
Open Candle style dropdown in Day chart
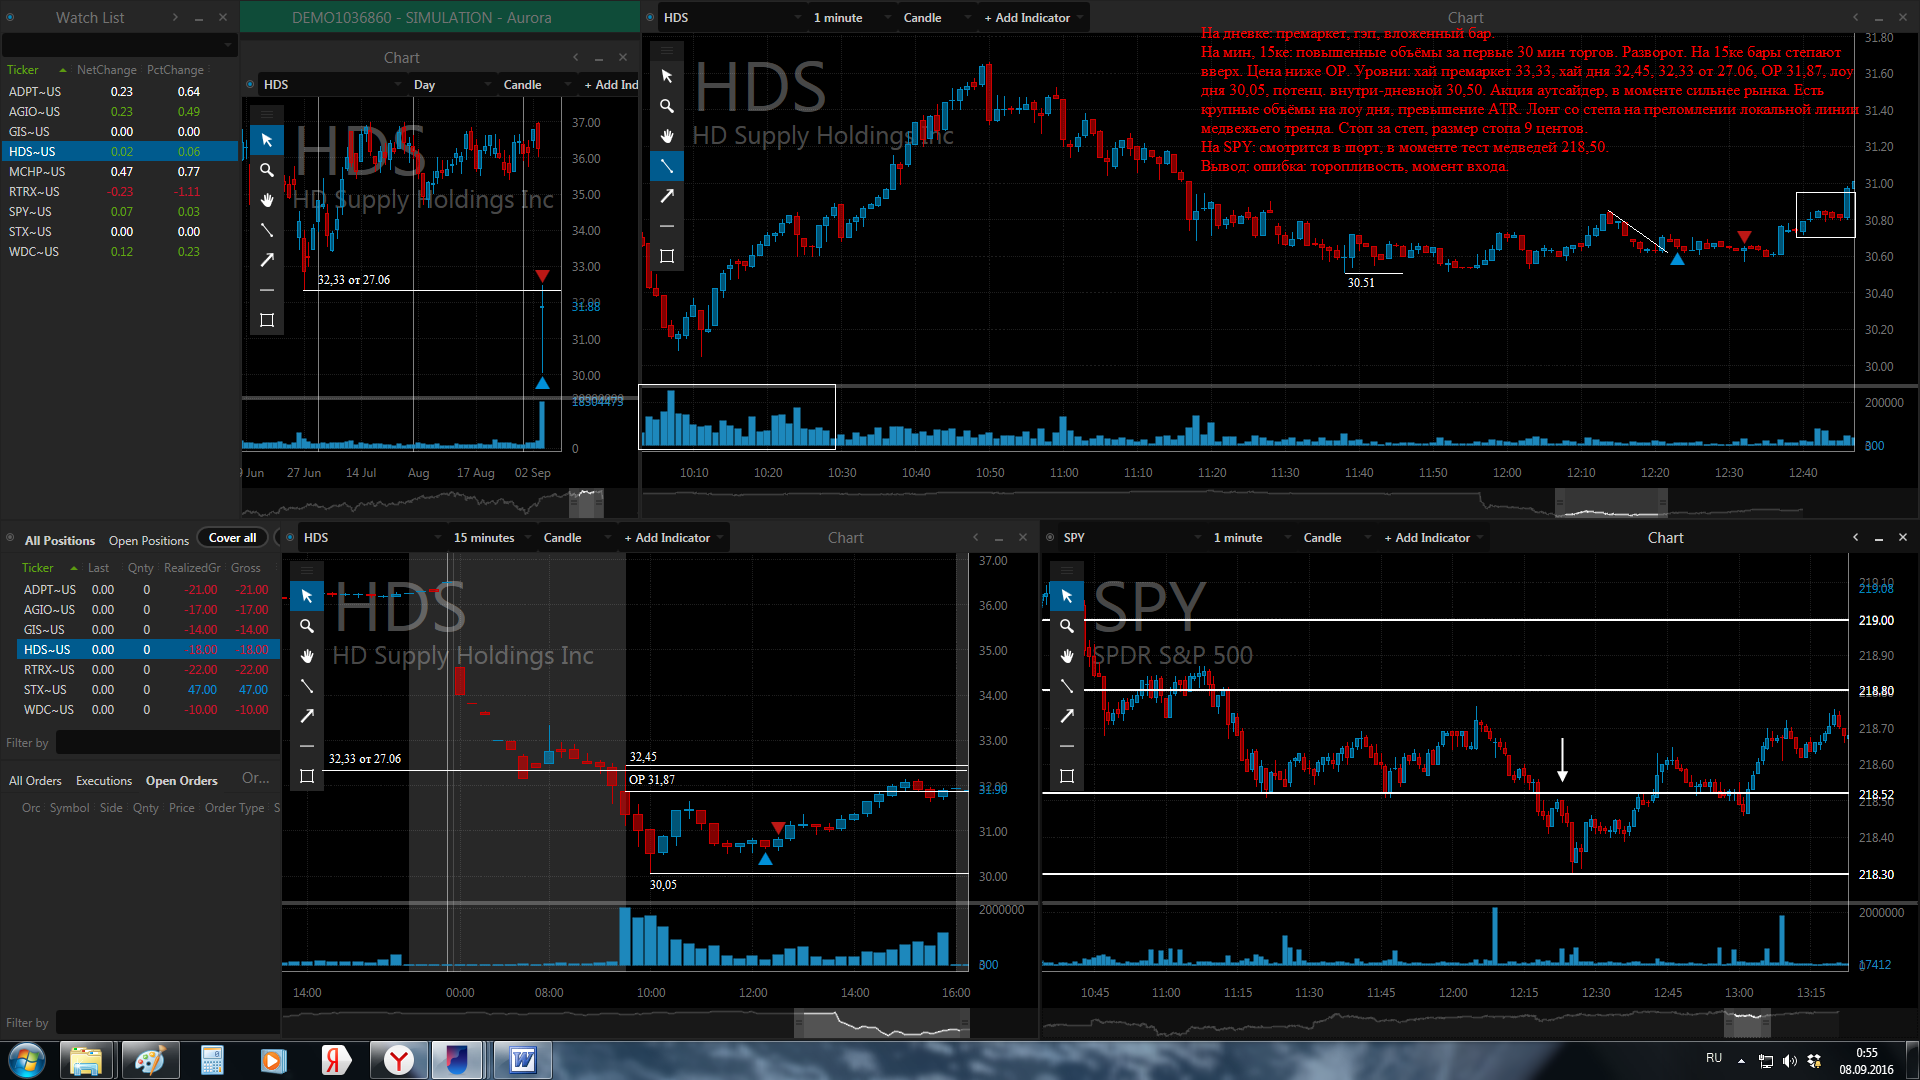click(x=536, y=84)
